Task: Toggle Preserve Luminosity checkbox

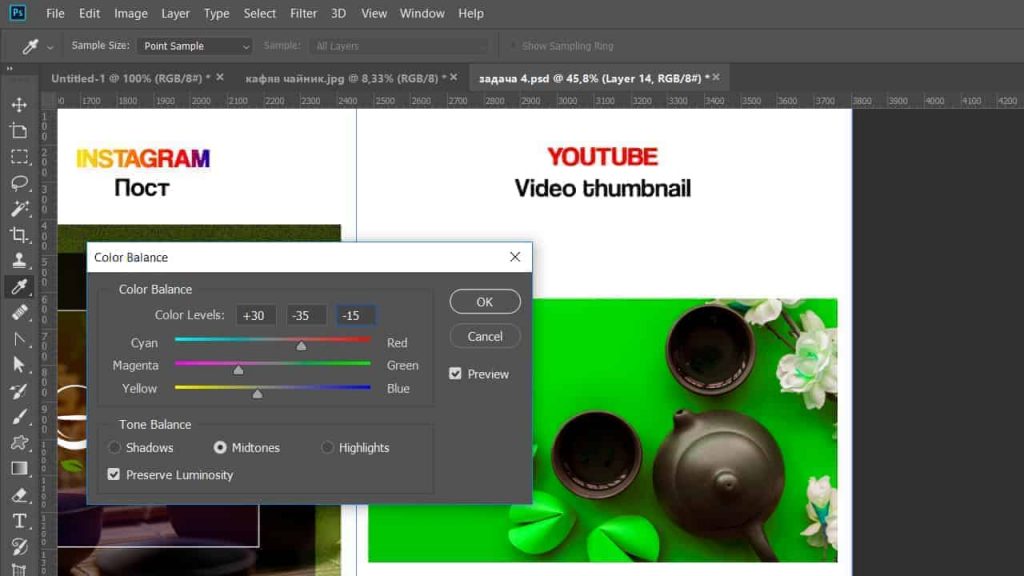Action: (x=114, y=474)
